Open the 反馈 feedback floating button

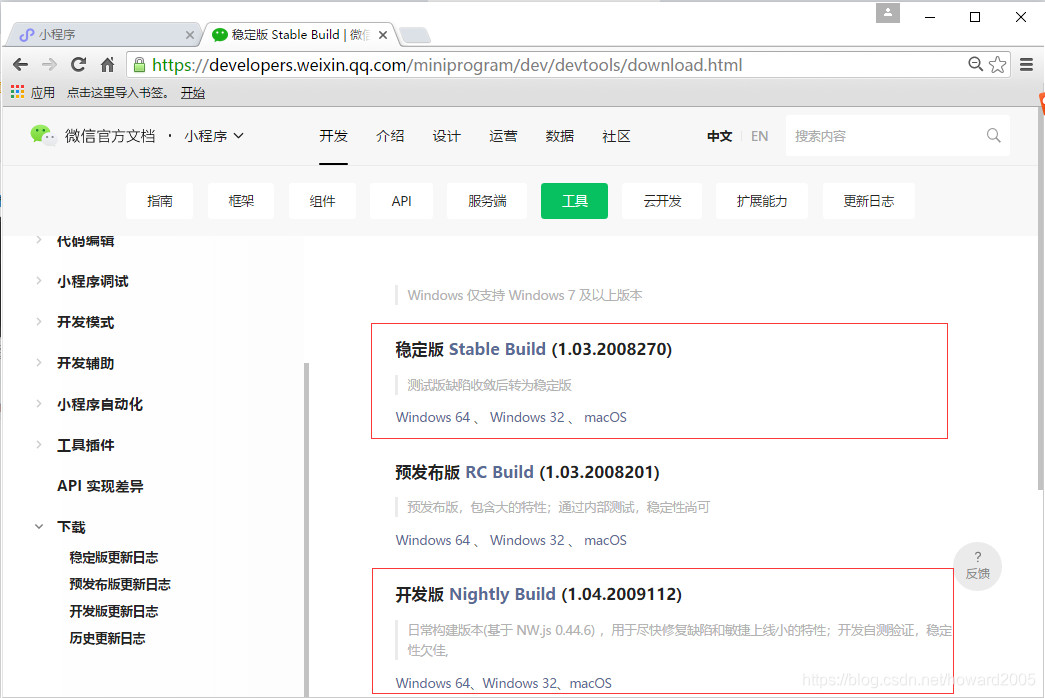tap(978, 566)
